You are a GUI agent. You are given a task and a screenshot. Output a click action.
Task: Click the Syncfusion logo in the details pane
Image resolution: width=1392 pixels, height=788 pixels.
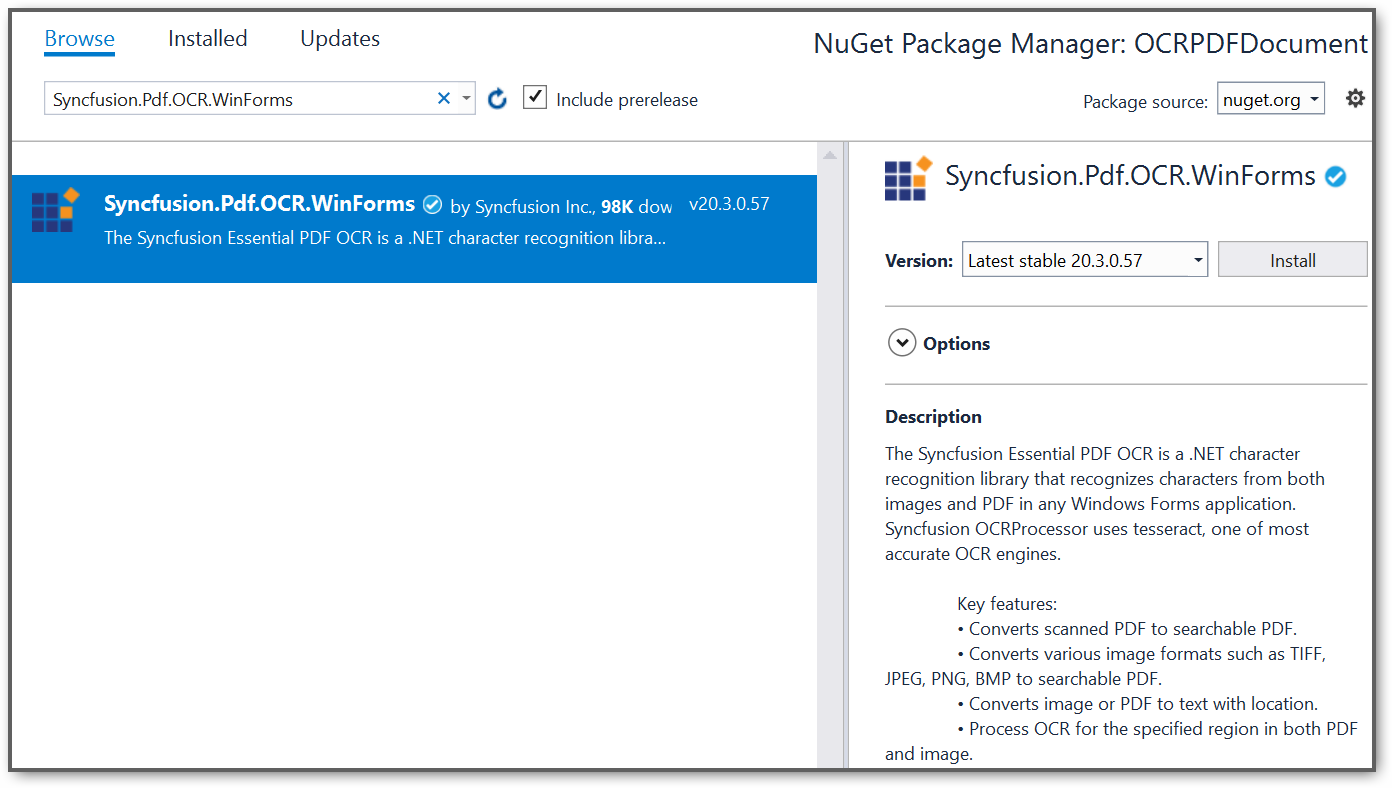(908, 179)
